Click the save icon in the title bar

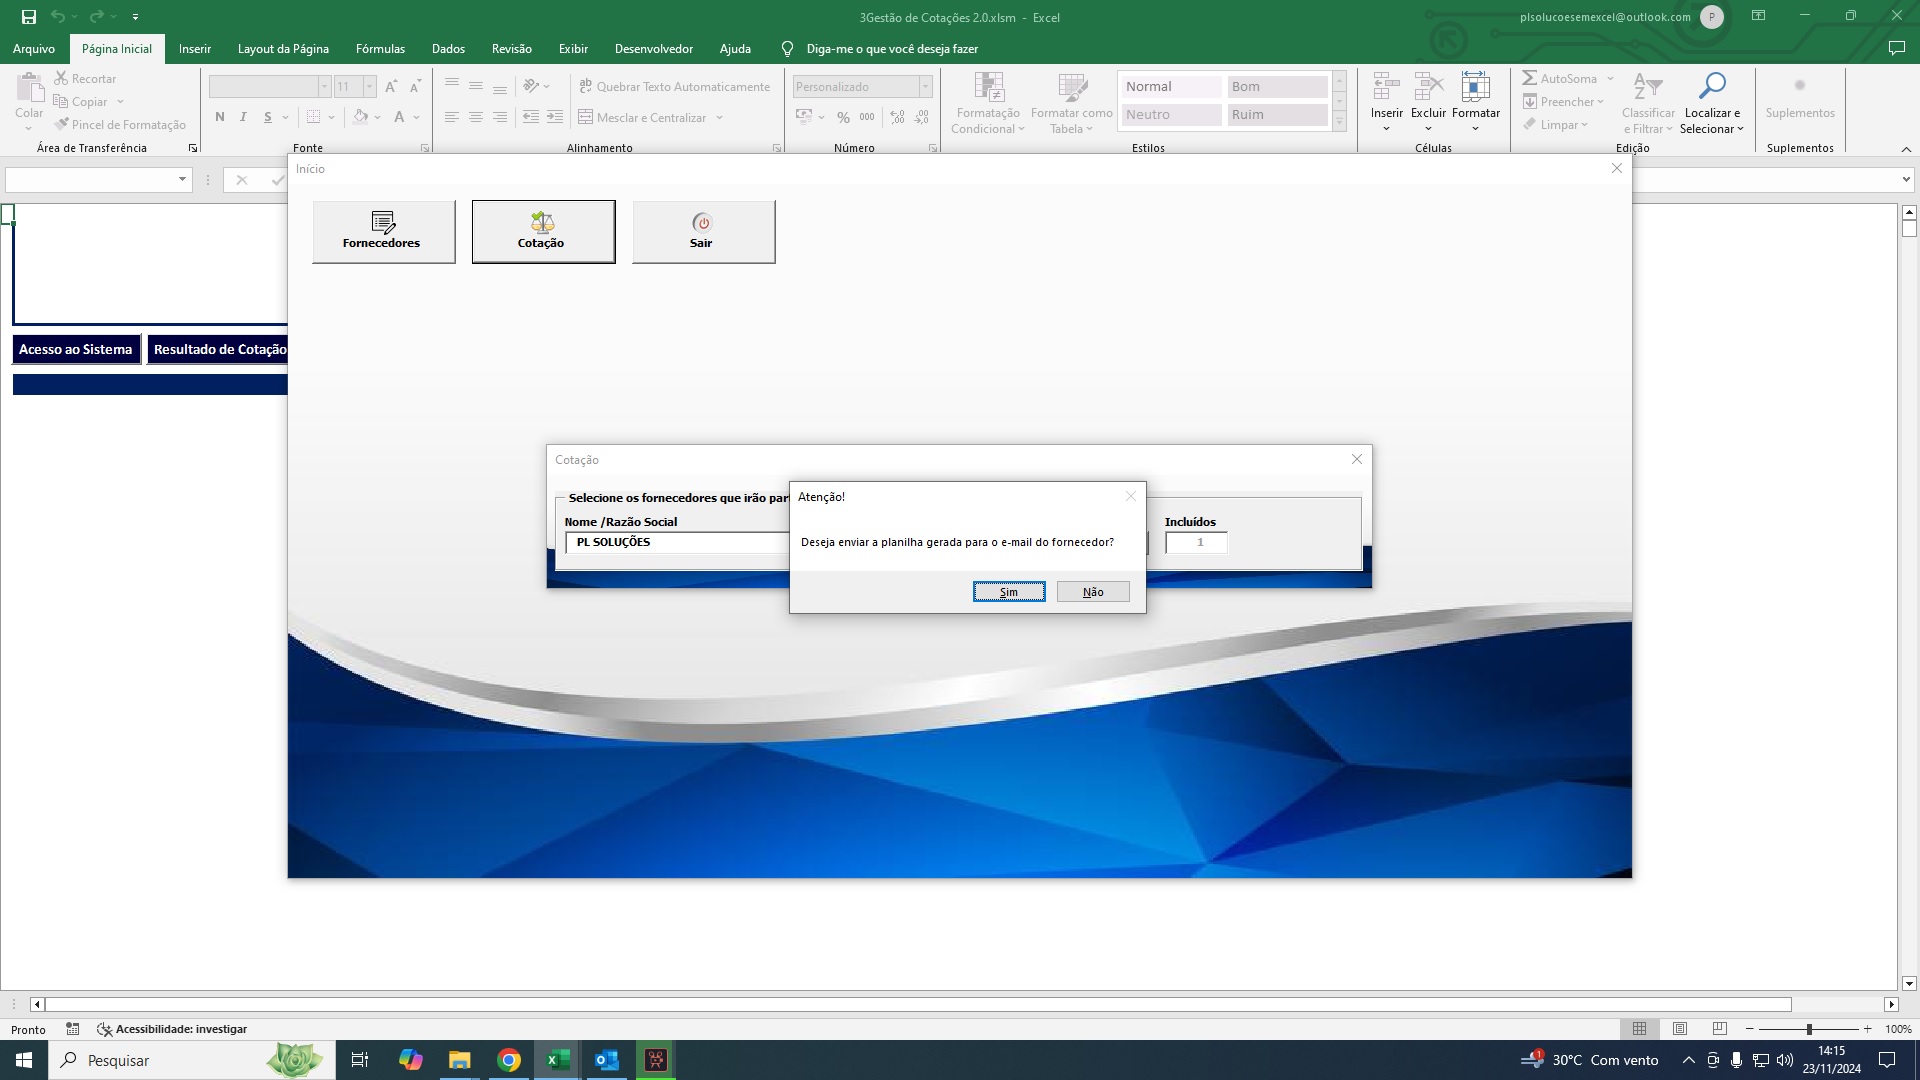[29, 17]
